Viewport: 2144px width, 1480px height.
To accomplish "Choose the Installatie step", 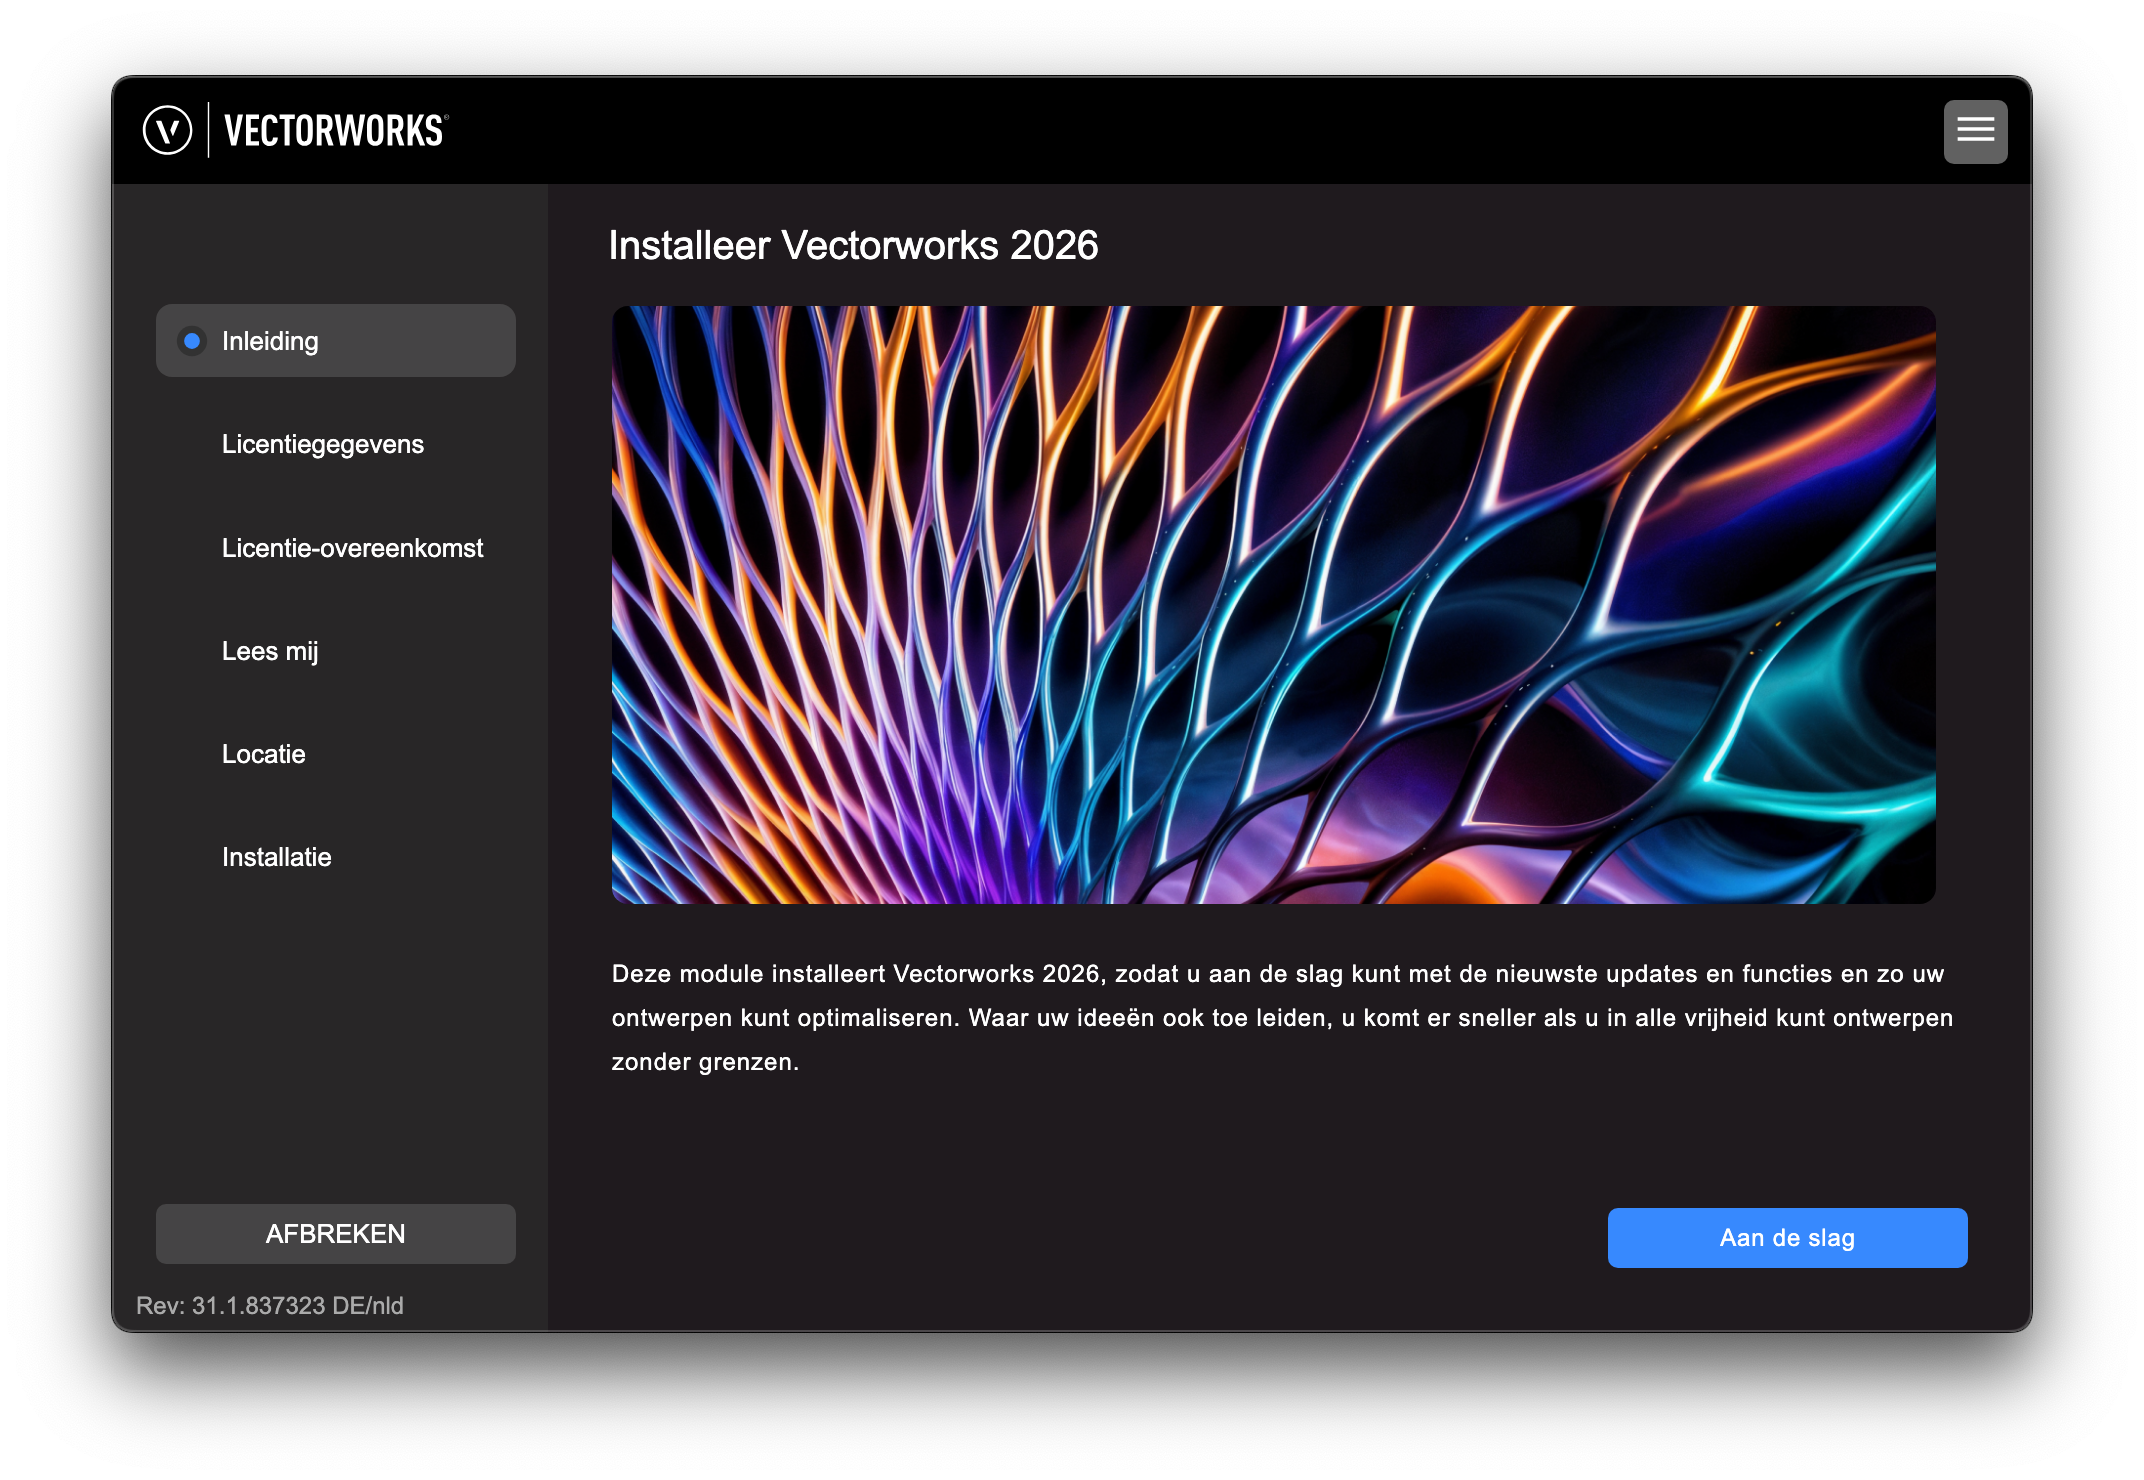I will point(276,857).
